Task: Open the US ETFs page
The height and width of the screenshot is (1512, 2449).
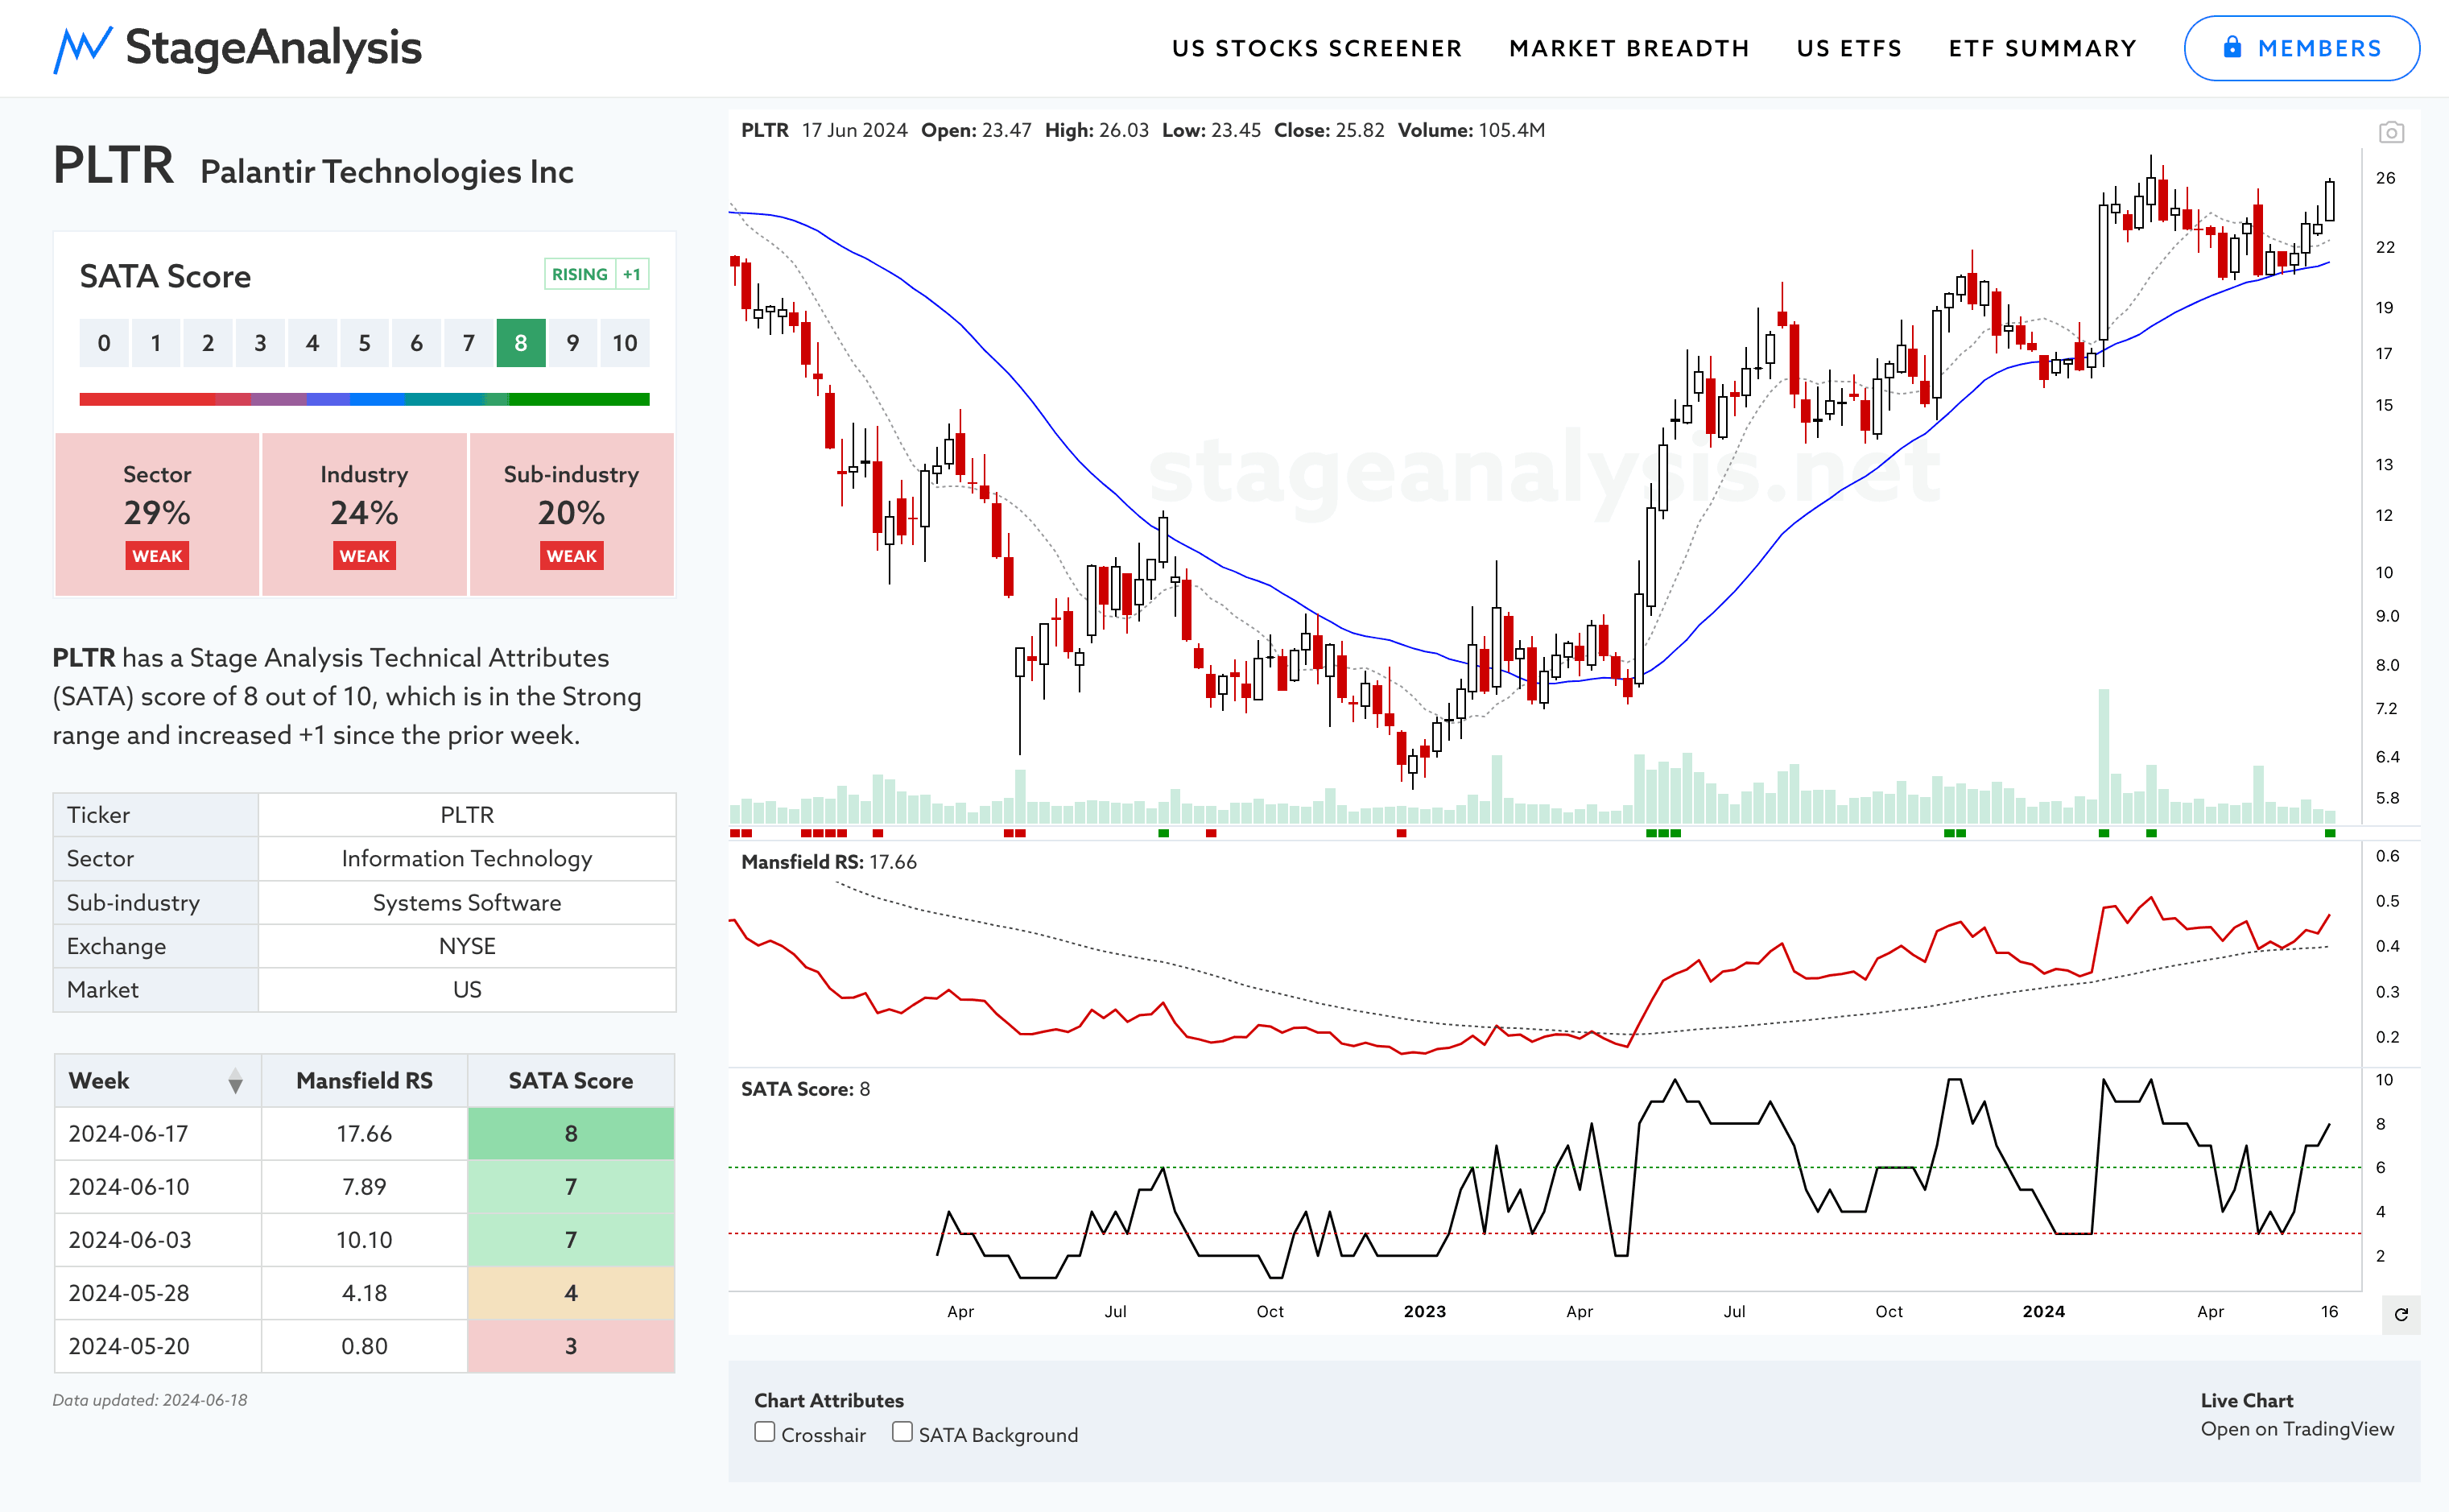Action: point(1849,48)
